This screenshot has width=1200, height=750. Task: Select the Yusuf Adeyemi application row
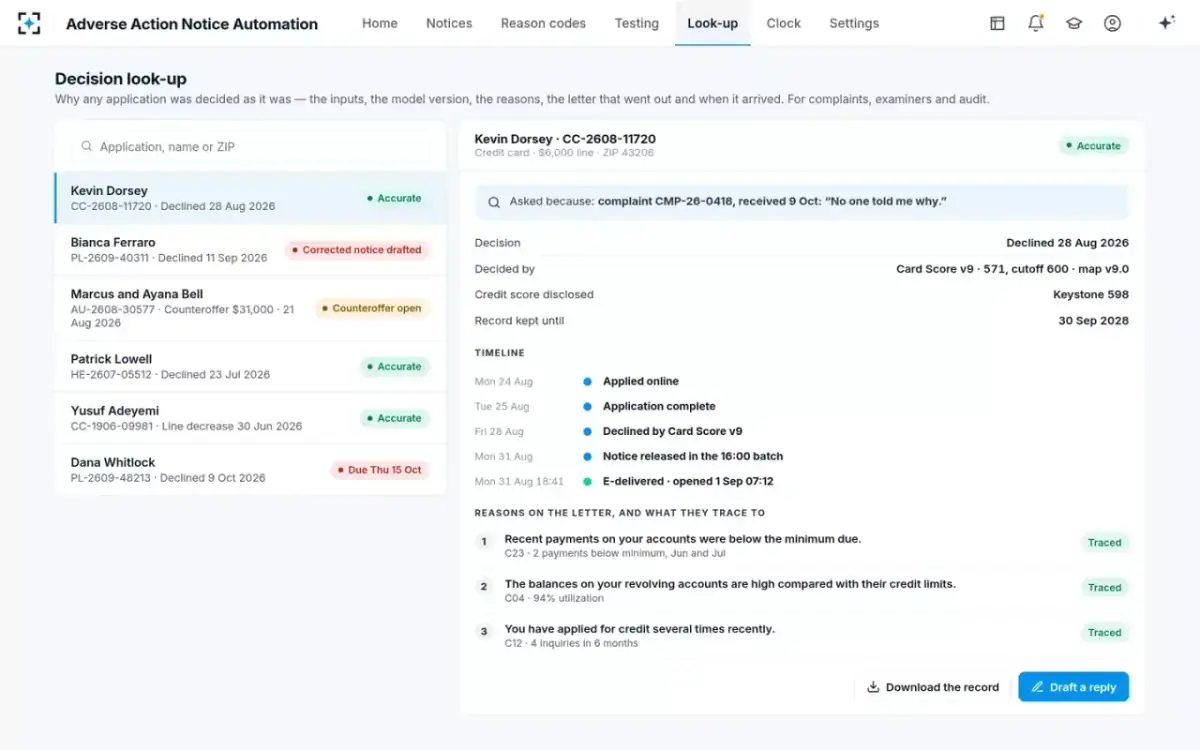click(x=251, y=418)
